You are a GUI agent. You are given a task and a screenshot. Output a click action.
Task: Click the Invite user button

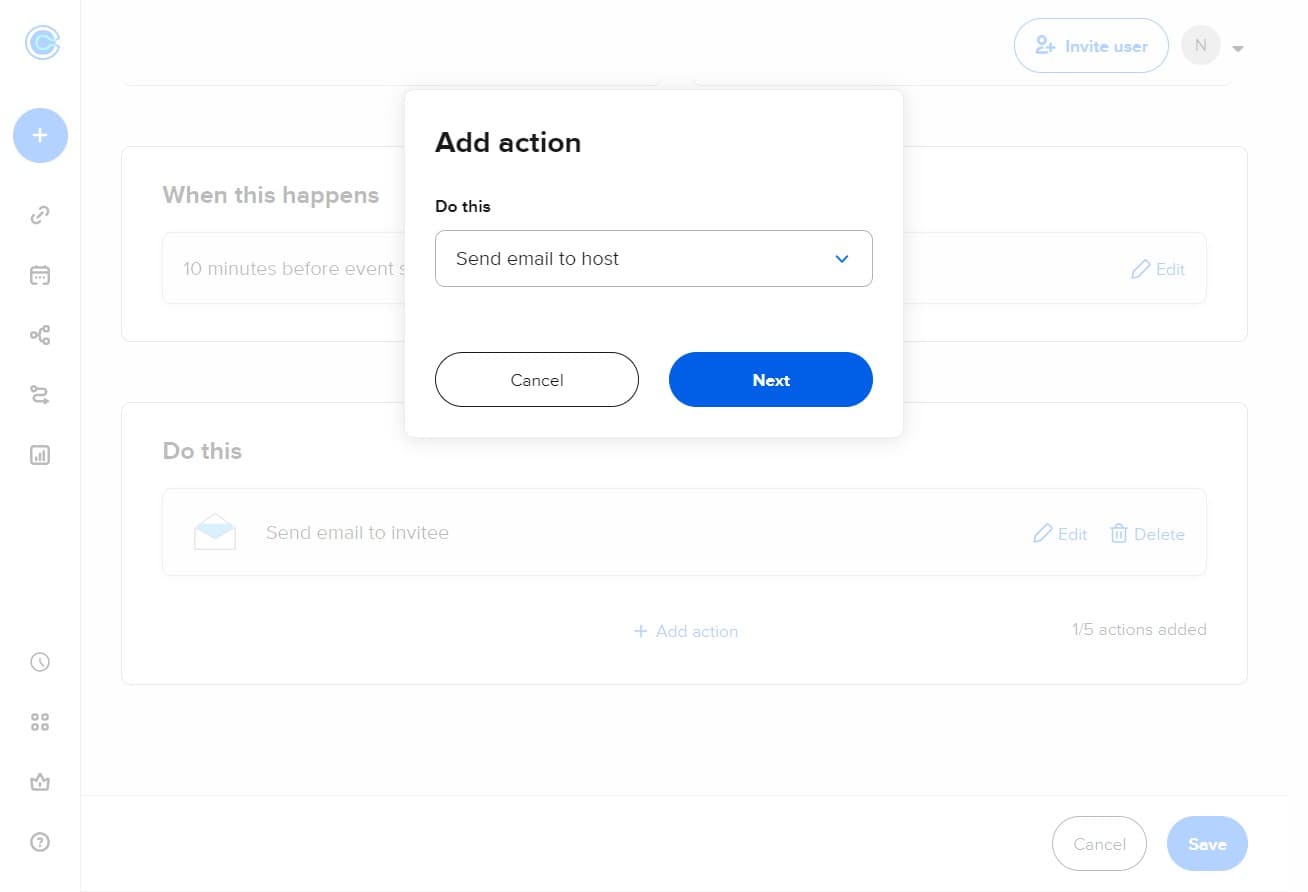[1090, 46]
